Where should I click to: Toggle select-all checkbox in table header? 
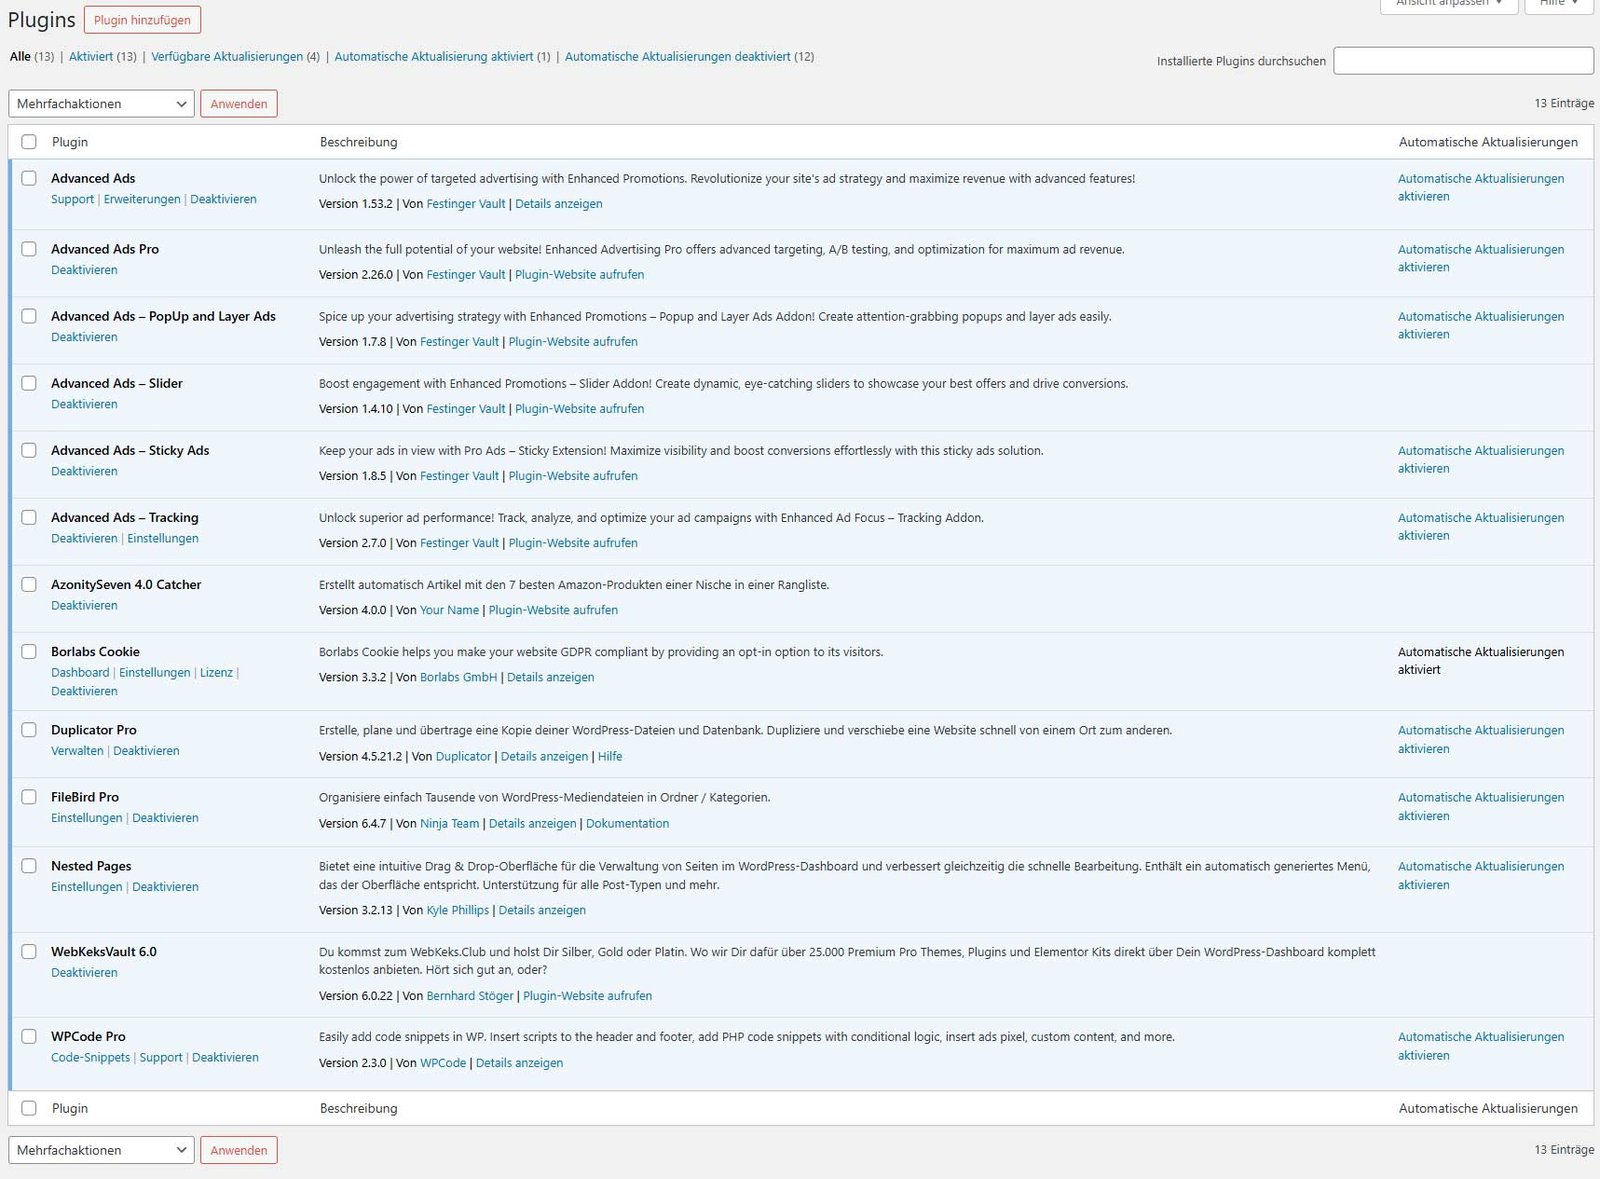29,142
